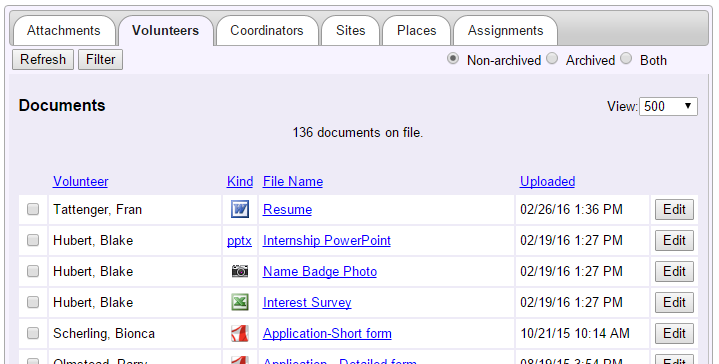
Task: Click the upload date 02/26/16 1:36 PM
Action: click(x=571, y=210)
